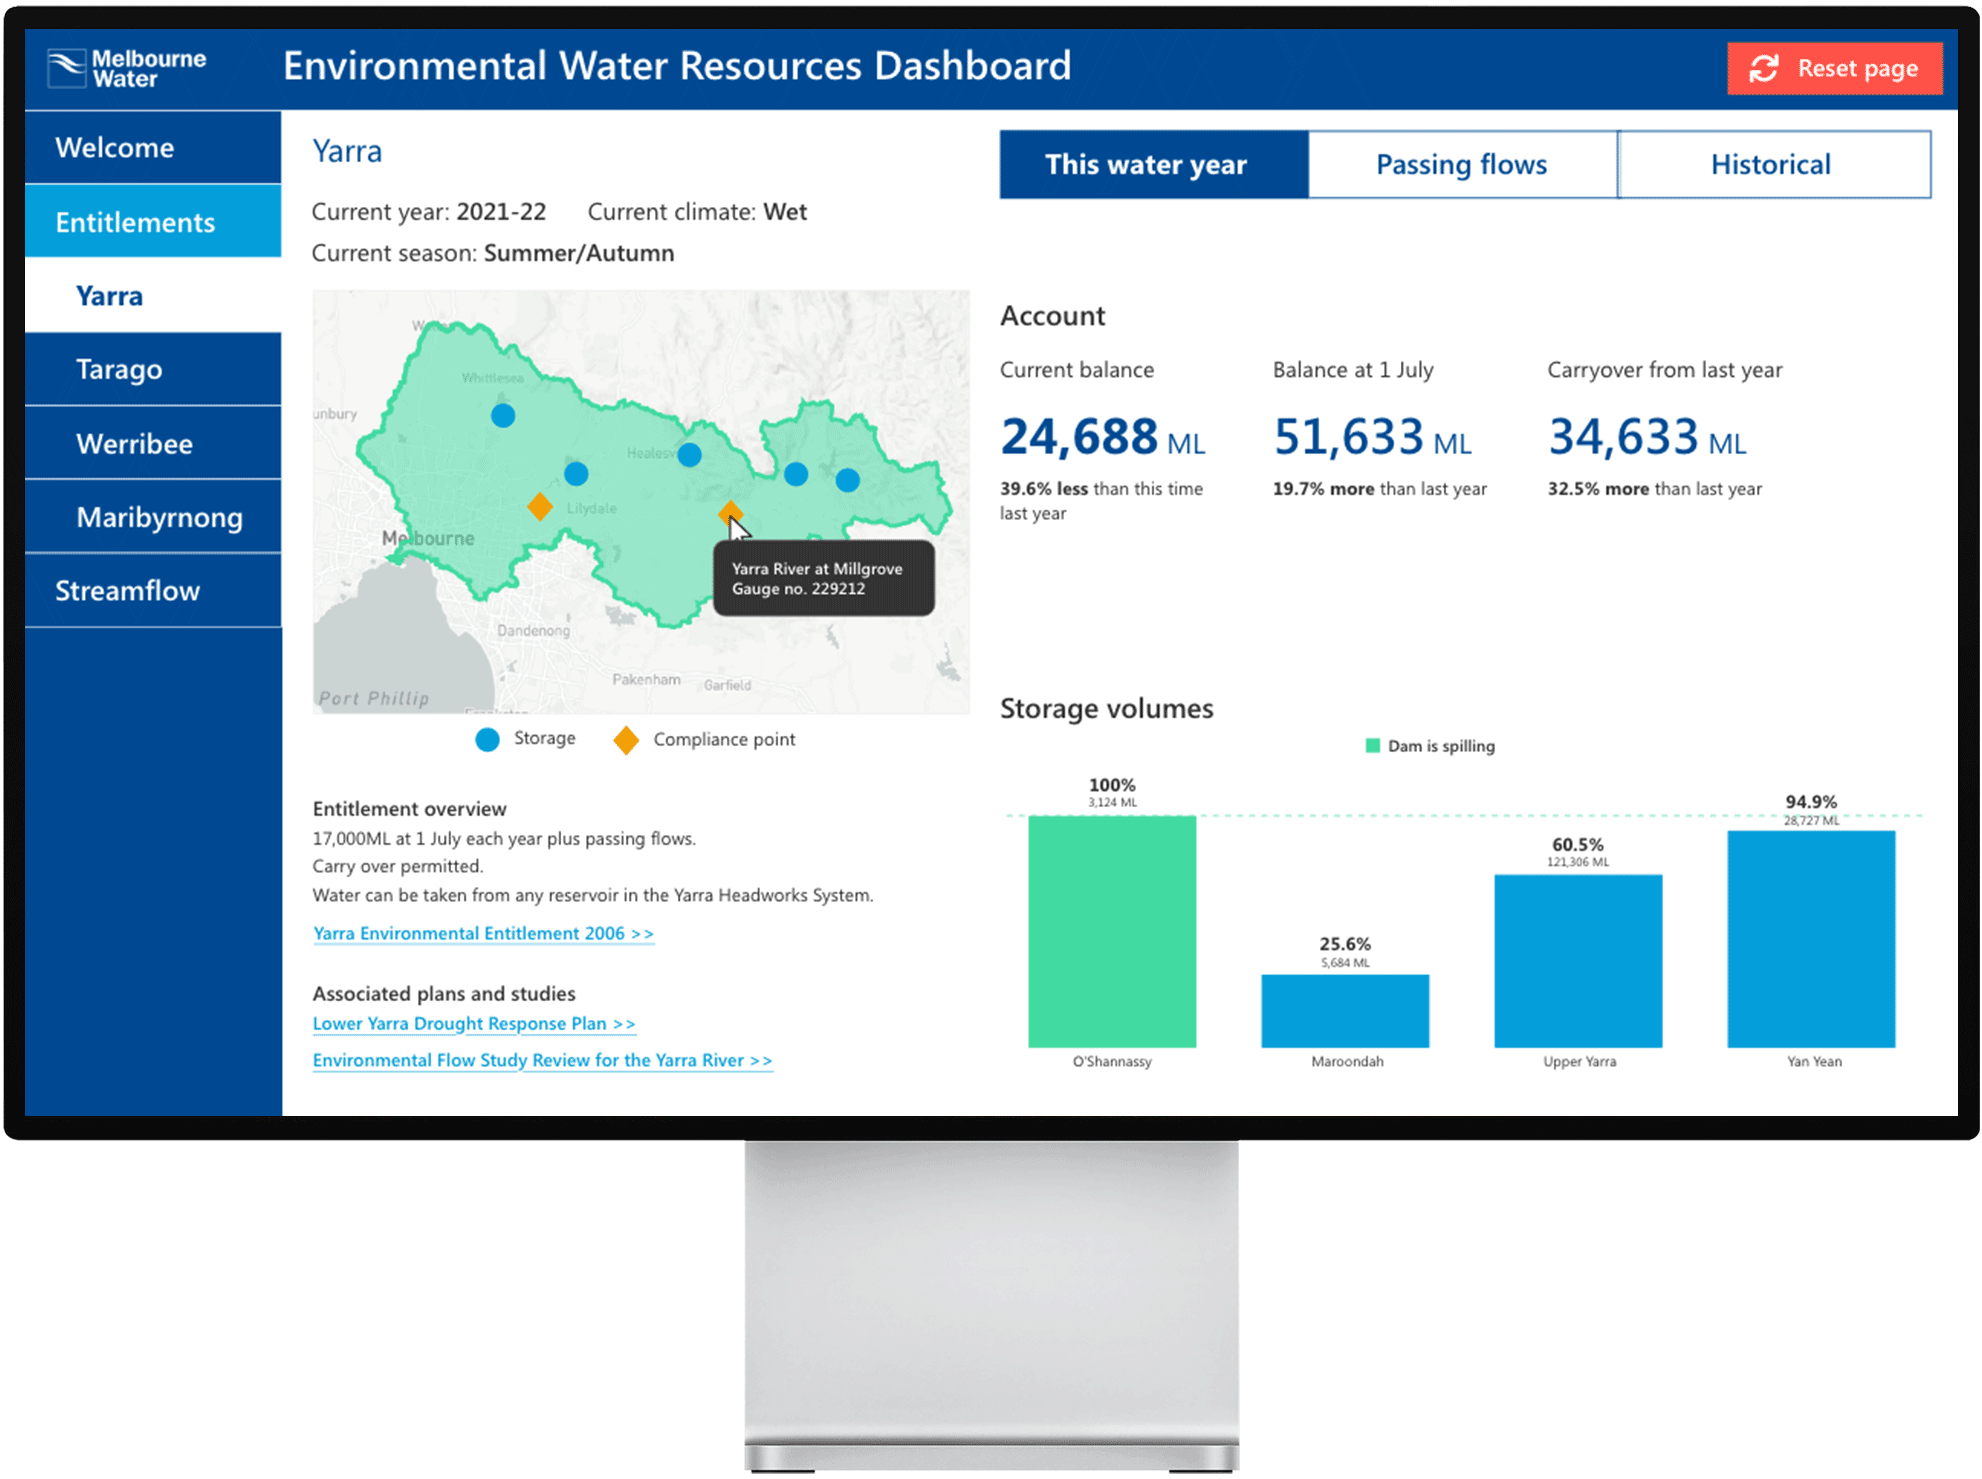This screenshot has width=1982, height=1479.
Task: Click the O'Shannassy storage bar
Action: [1112, 931]
